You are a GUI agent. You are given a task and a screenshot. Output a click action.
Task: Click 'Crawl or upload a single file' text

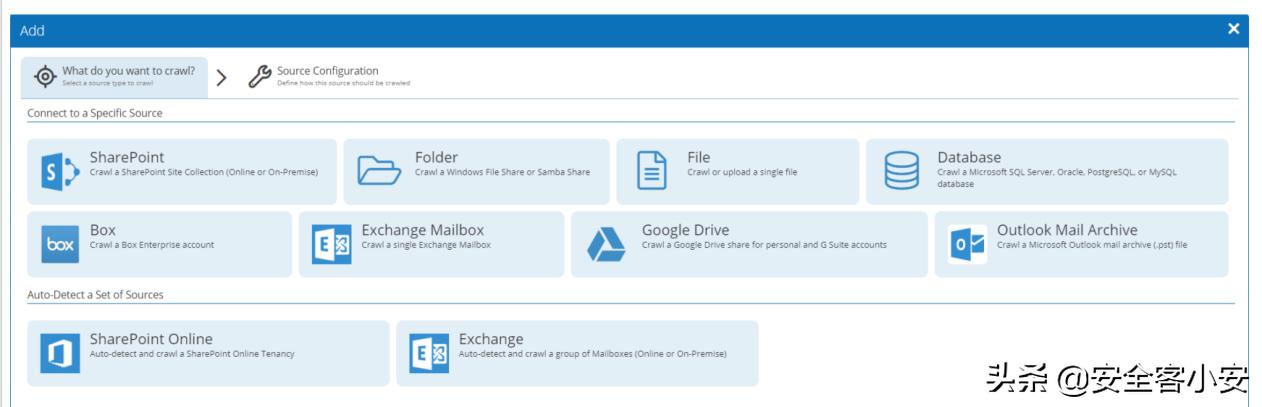point(742,172)
